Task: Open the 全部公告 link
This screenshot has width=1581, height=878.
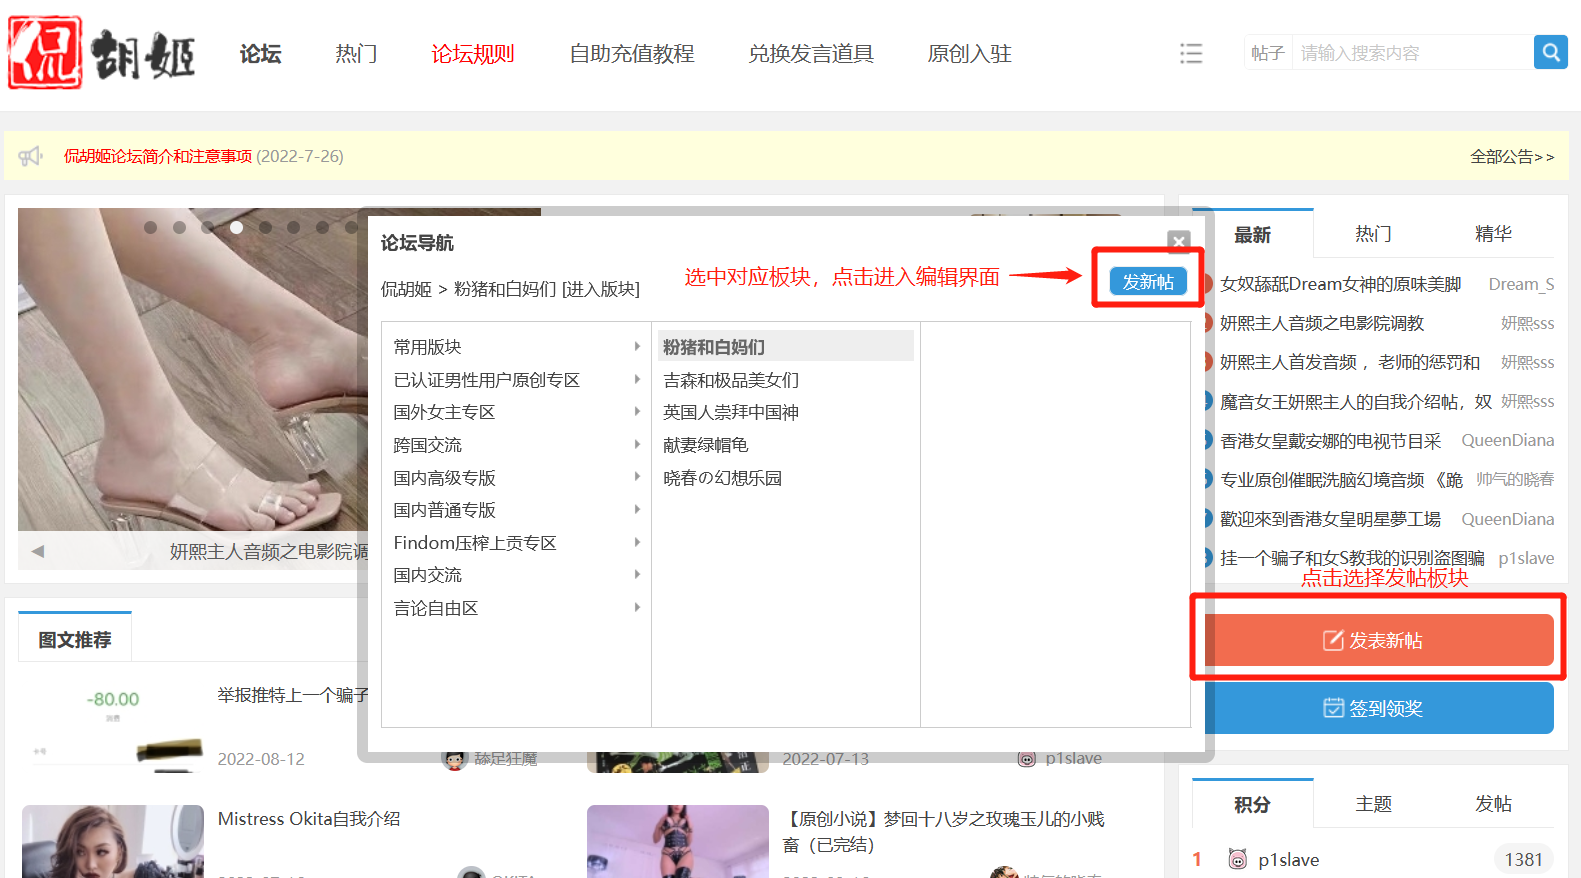Action: tap(1511, 156)
